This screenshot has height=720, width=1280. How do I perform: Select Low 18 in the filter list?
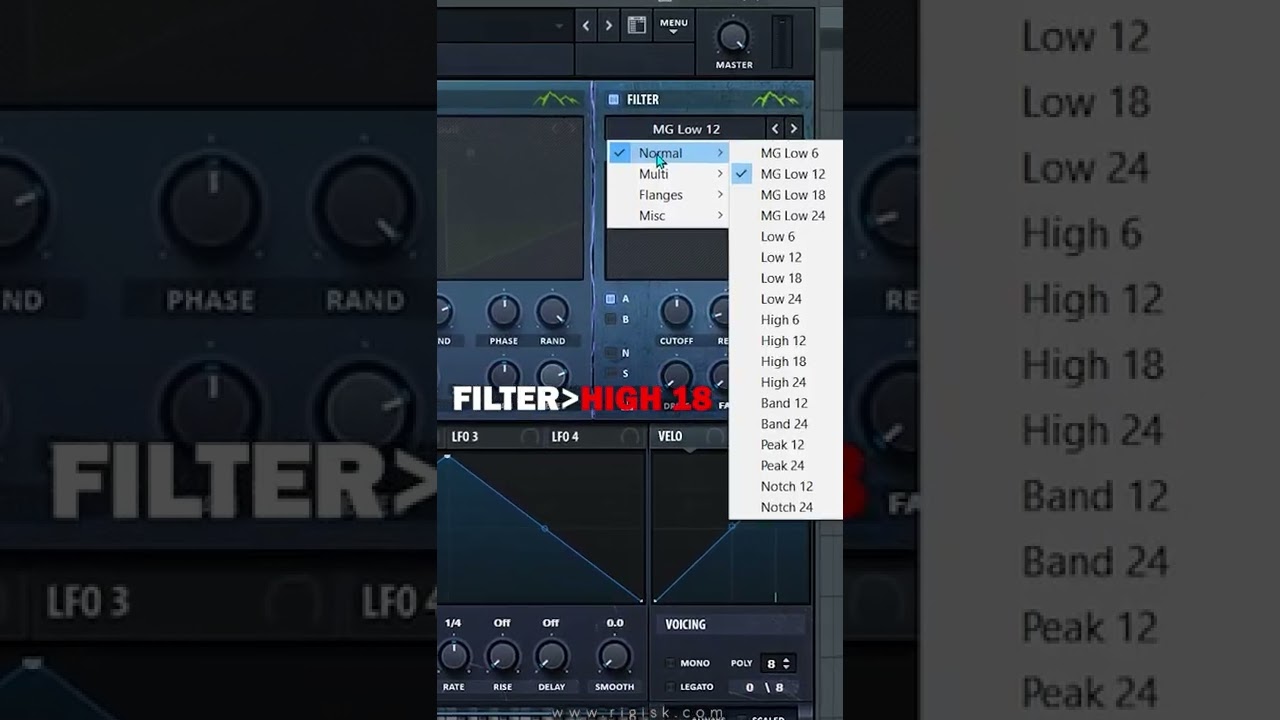pyautogui.click(x=786, y=278)
